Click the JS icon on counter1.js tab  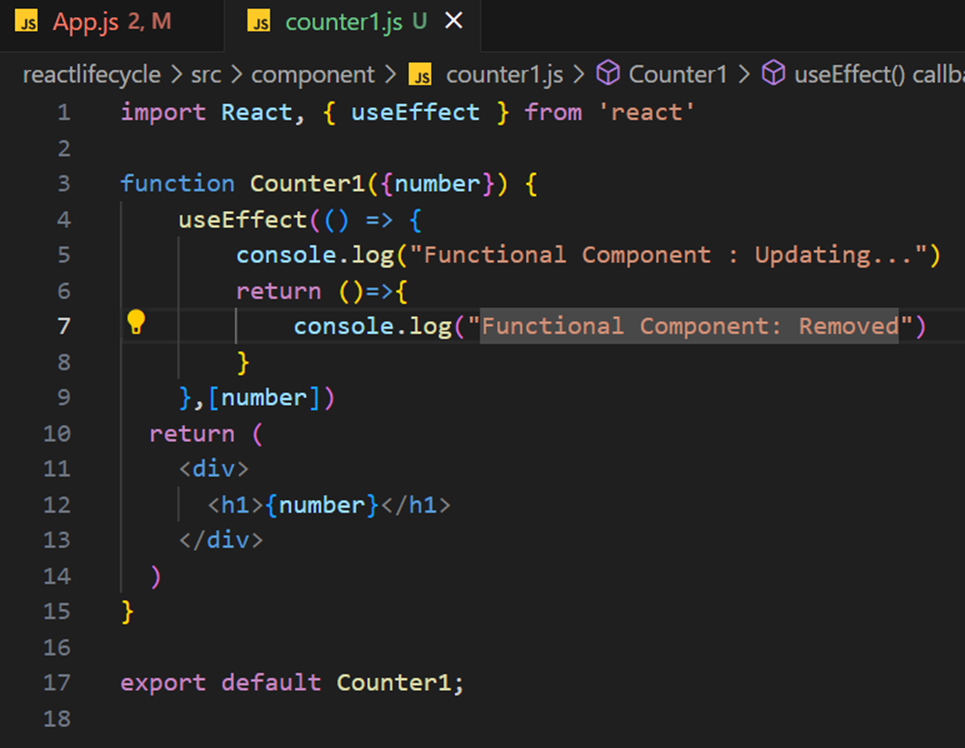(x=259, y=22)
